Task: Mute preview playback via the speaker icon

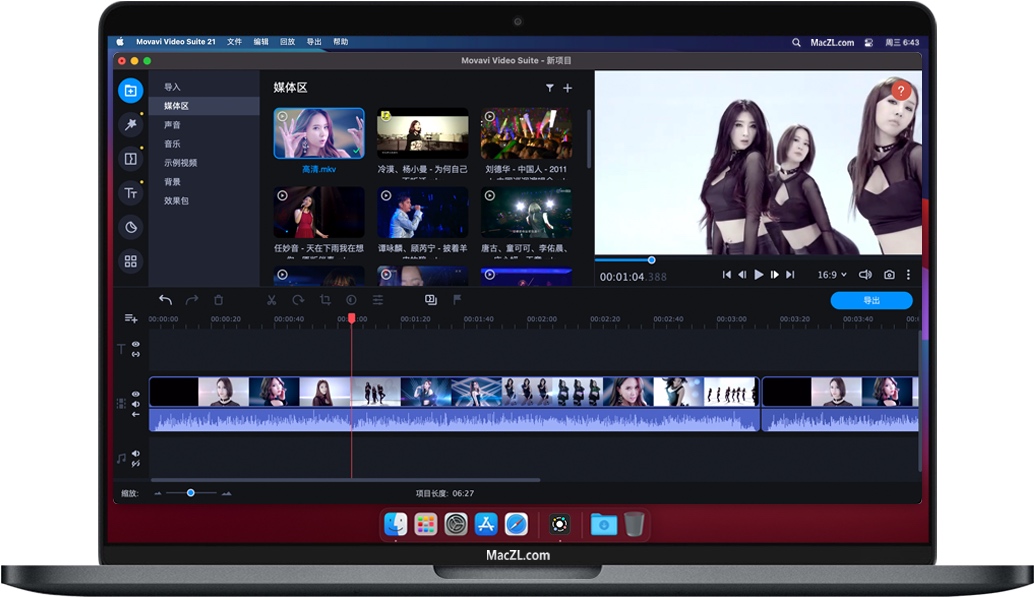Action: click(x=865, y=274)
